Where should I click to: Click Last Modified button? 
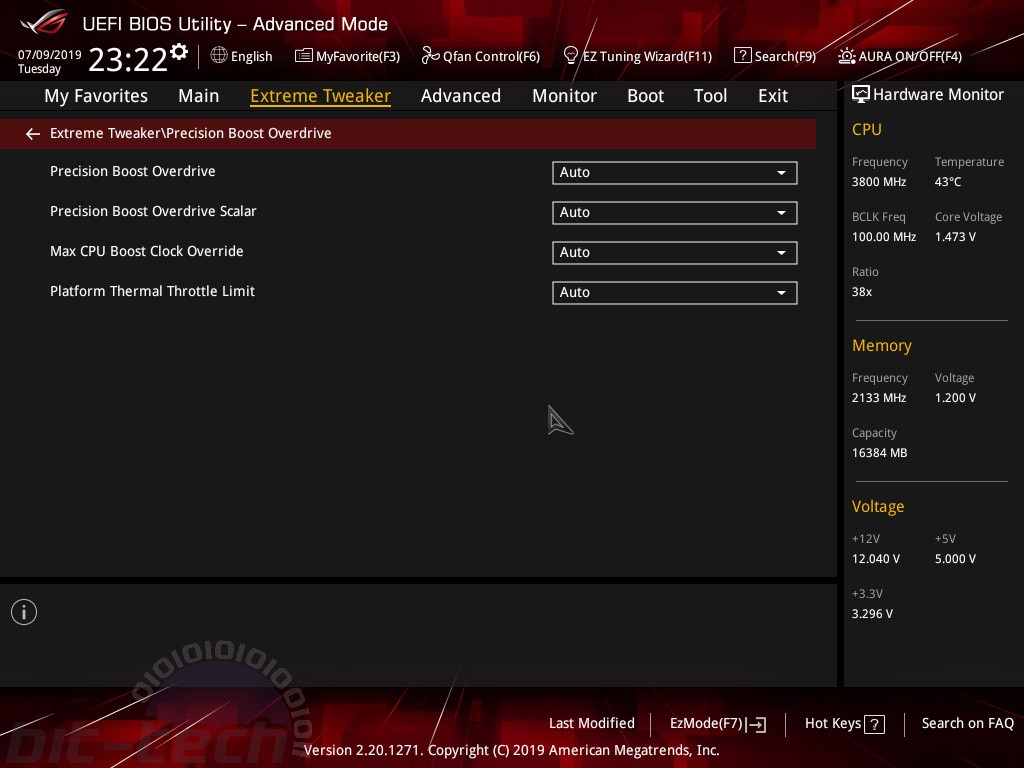click(592, 723)
